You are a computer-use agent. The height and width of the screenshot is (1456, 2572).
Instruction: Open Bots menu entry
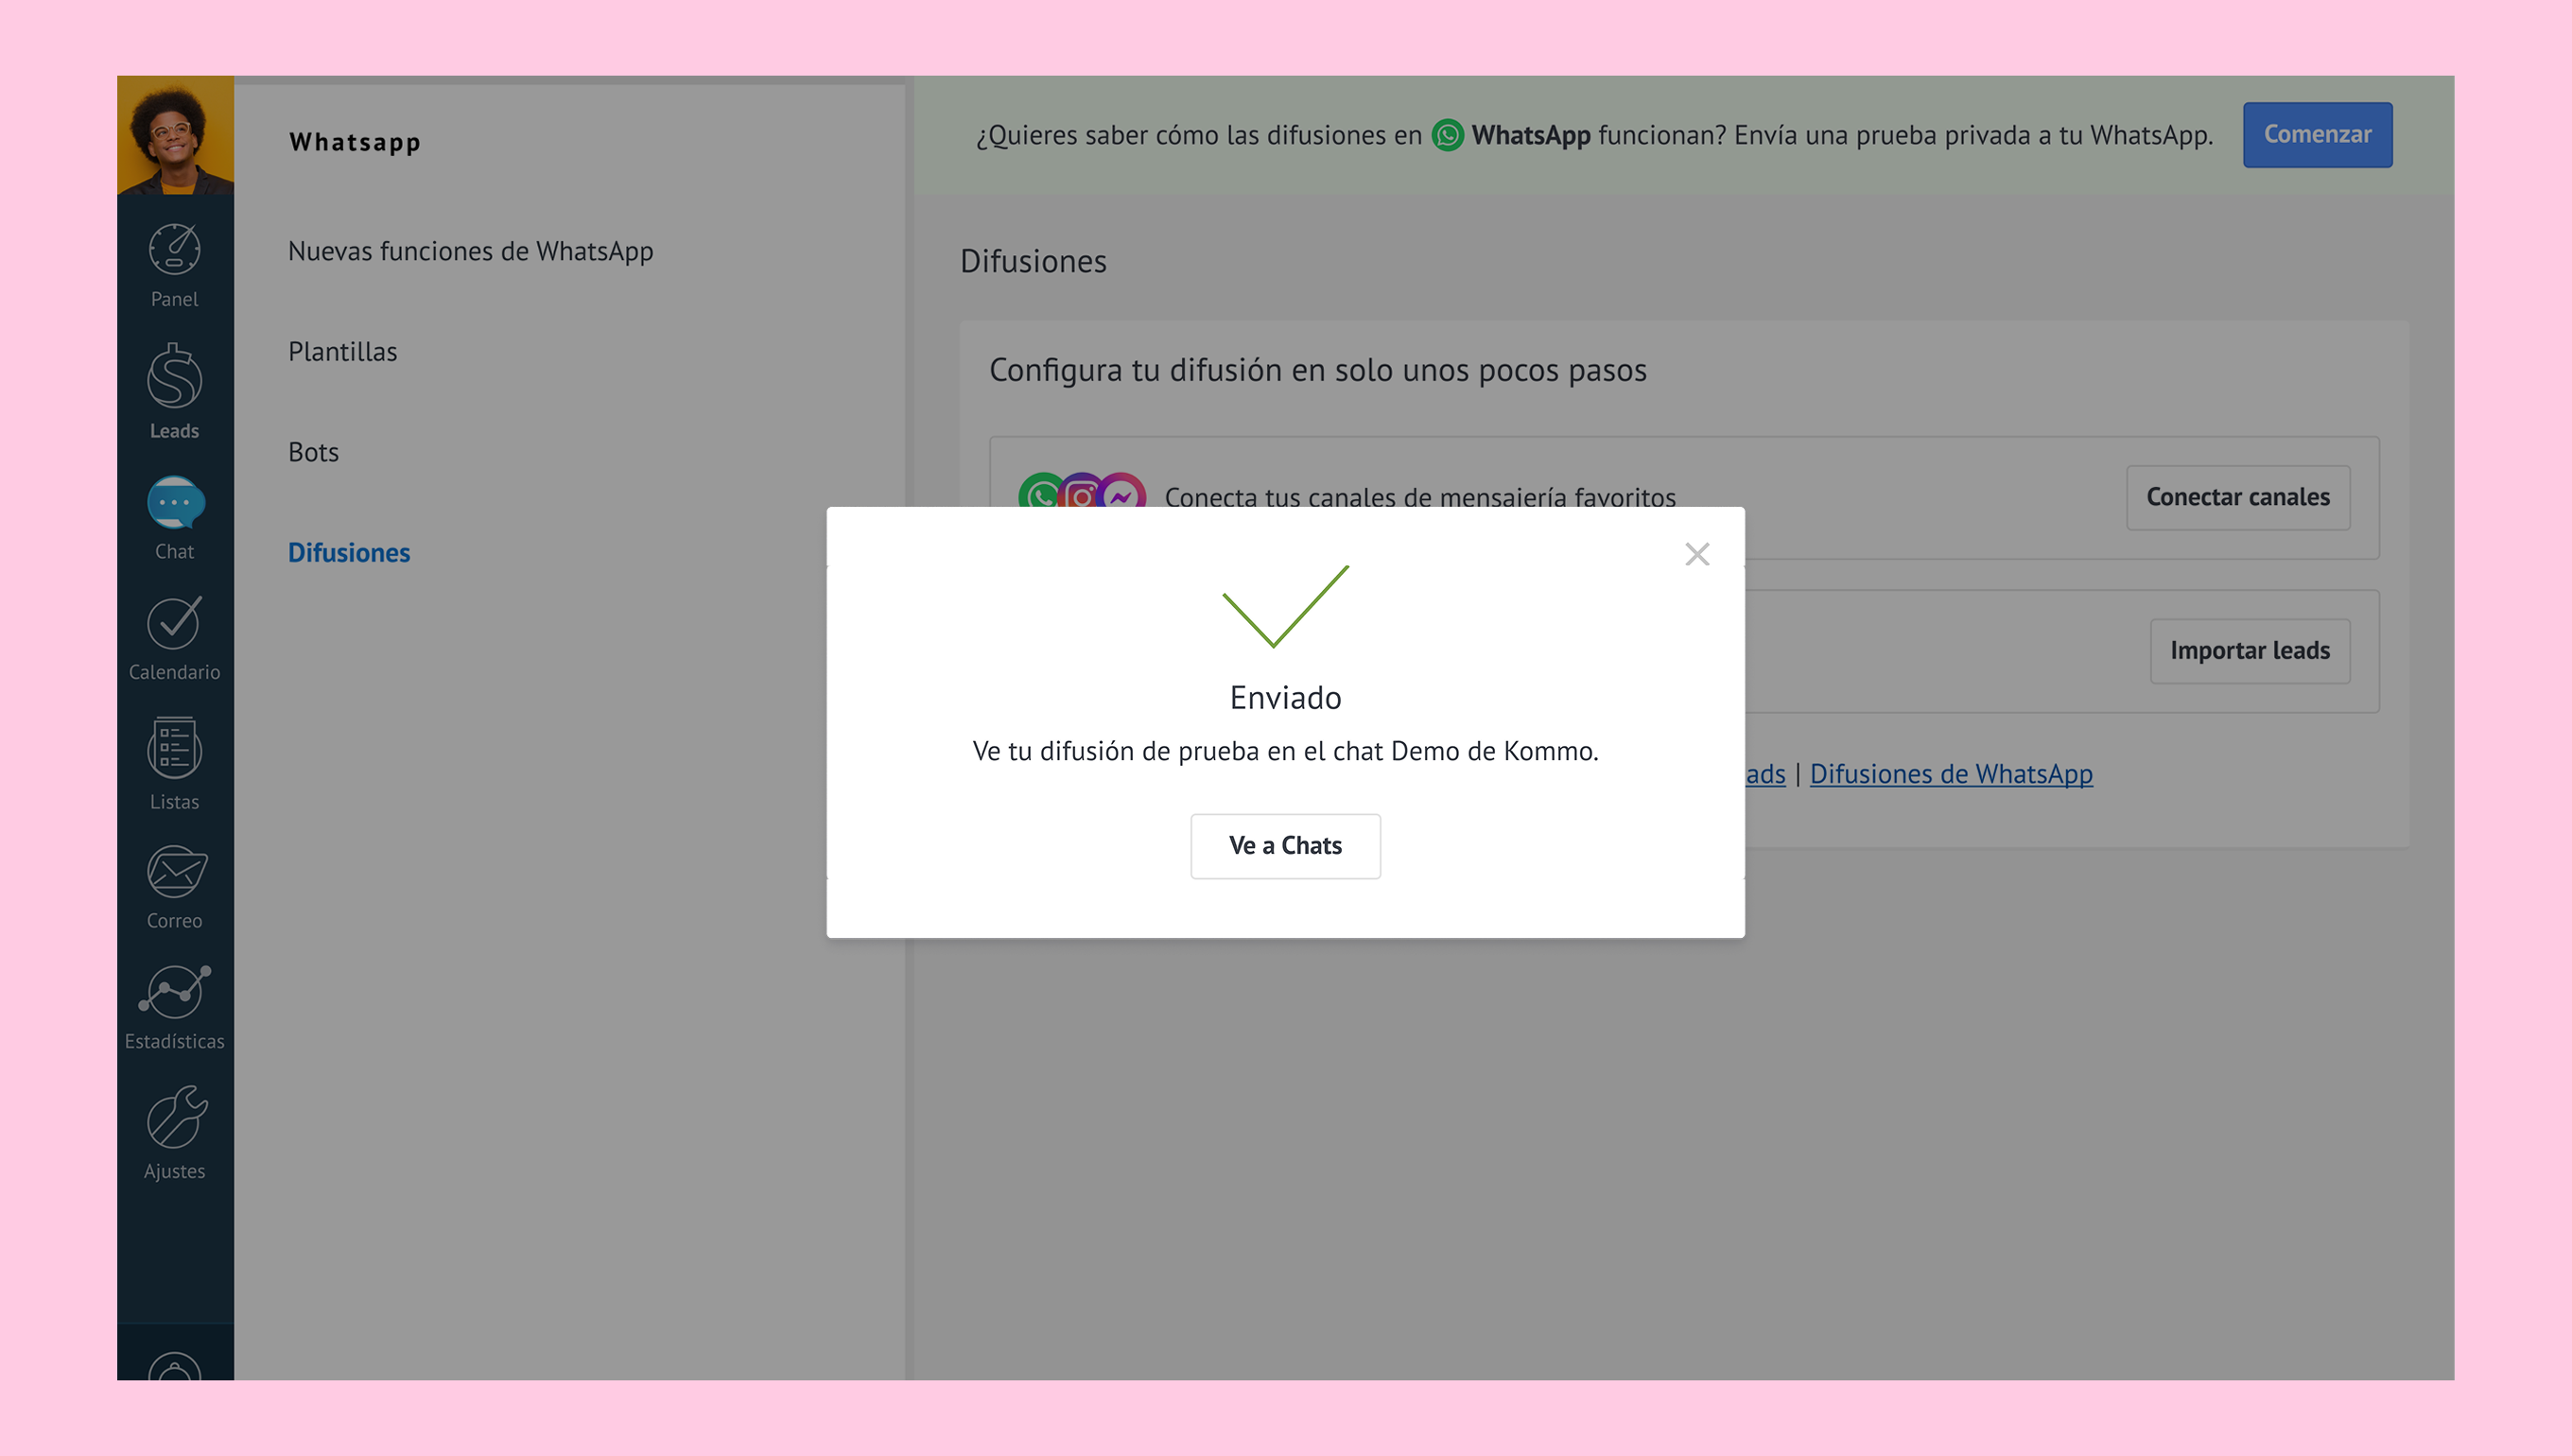click(313, 452)
